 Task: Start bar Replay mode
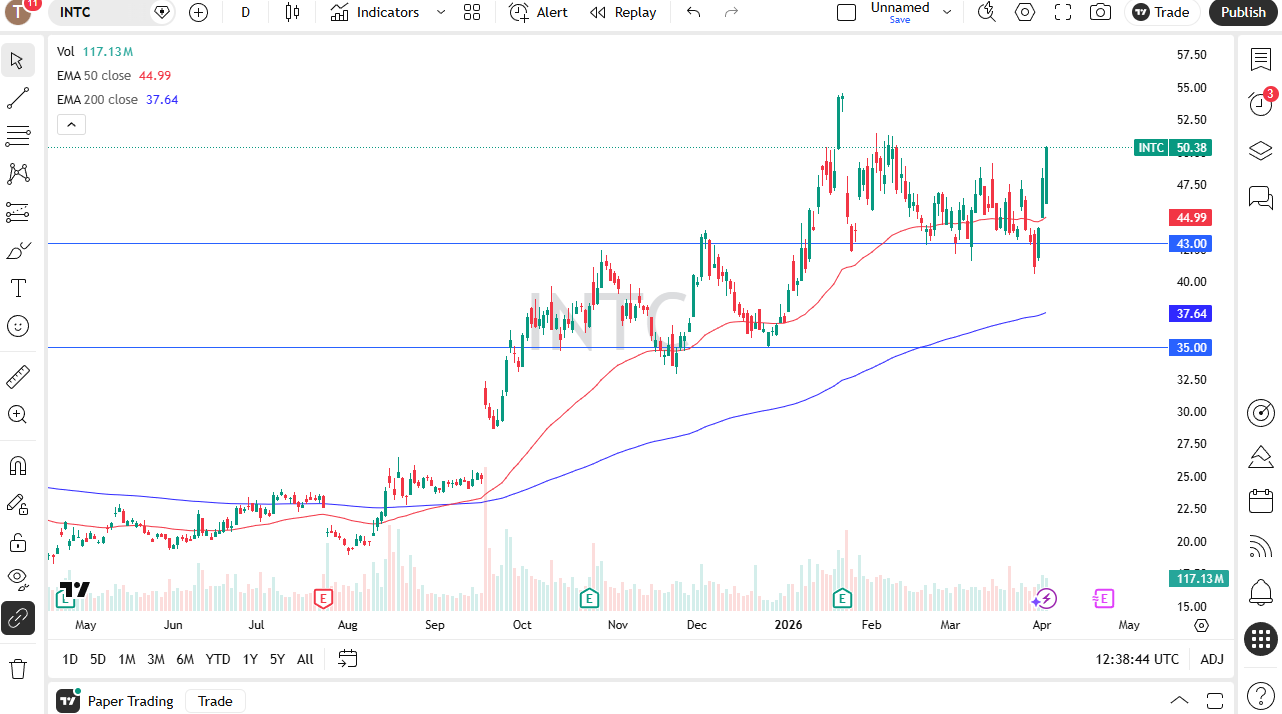(x=623, y=12)
